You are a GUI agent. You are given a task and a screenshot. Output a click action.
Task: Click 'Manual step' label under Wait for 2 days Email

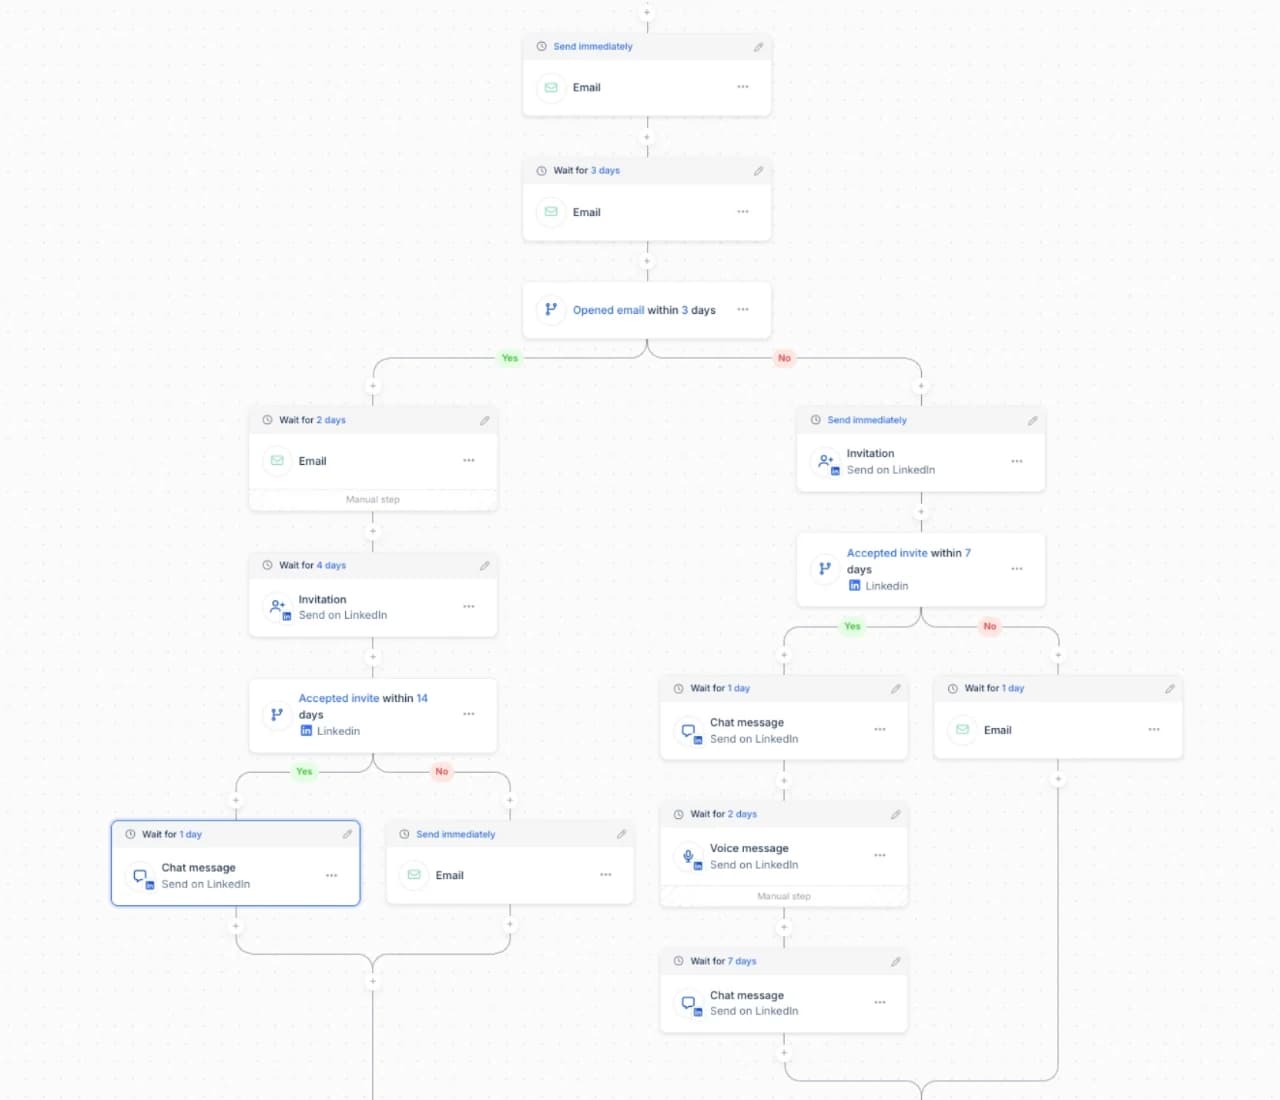click(x=373, y=500)
